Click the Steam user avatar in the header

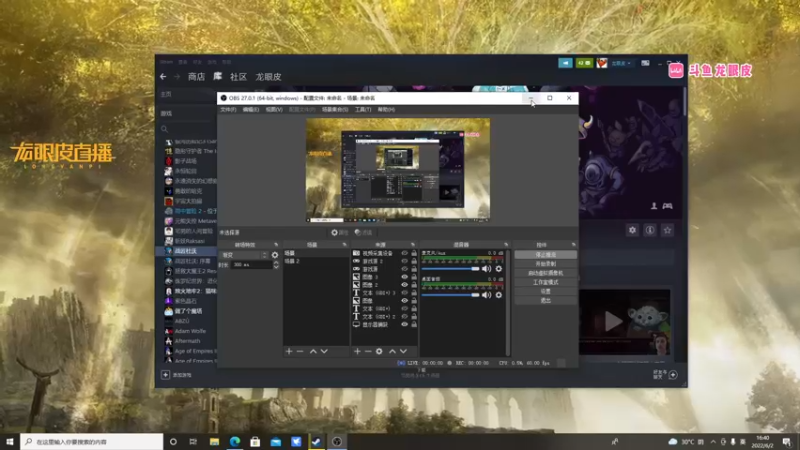[602, 63]
